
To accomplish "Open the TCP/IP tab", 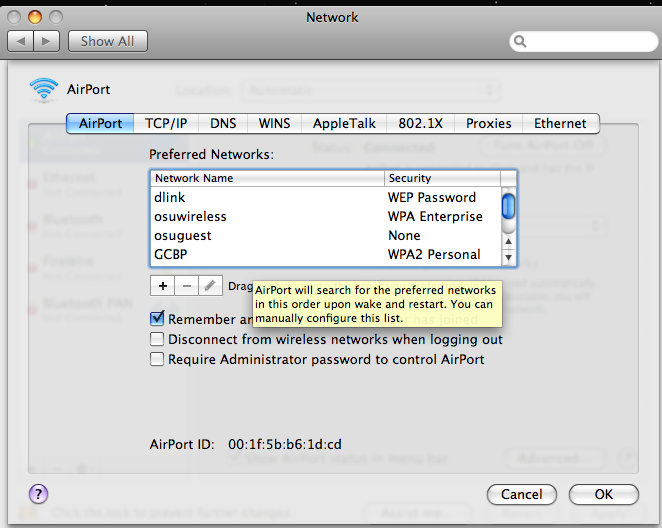I will tap(166, 123).
